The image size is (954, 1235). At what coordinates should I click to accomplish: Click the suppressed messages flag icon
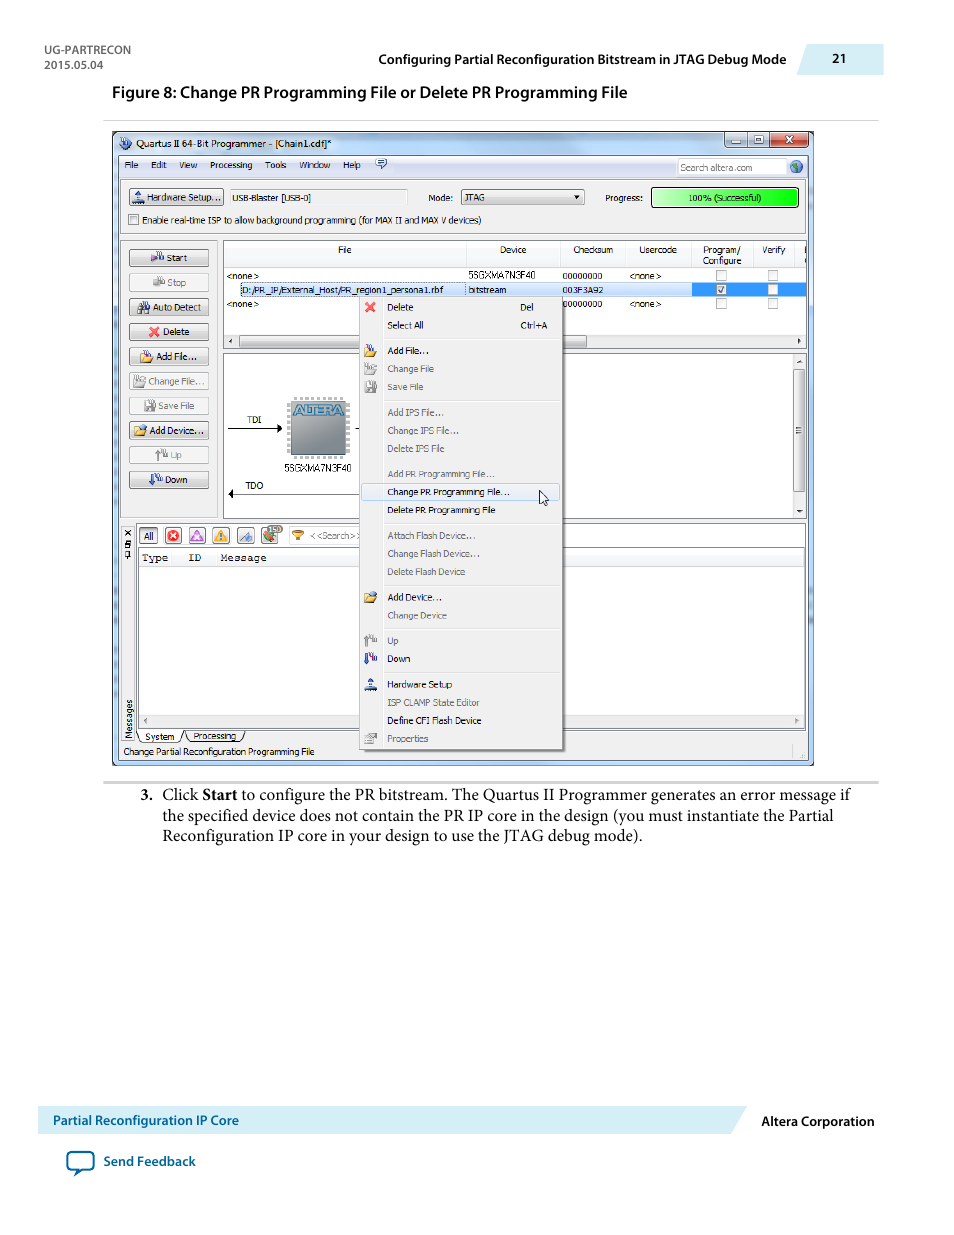tap(271, 535)
